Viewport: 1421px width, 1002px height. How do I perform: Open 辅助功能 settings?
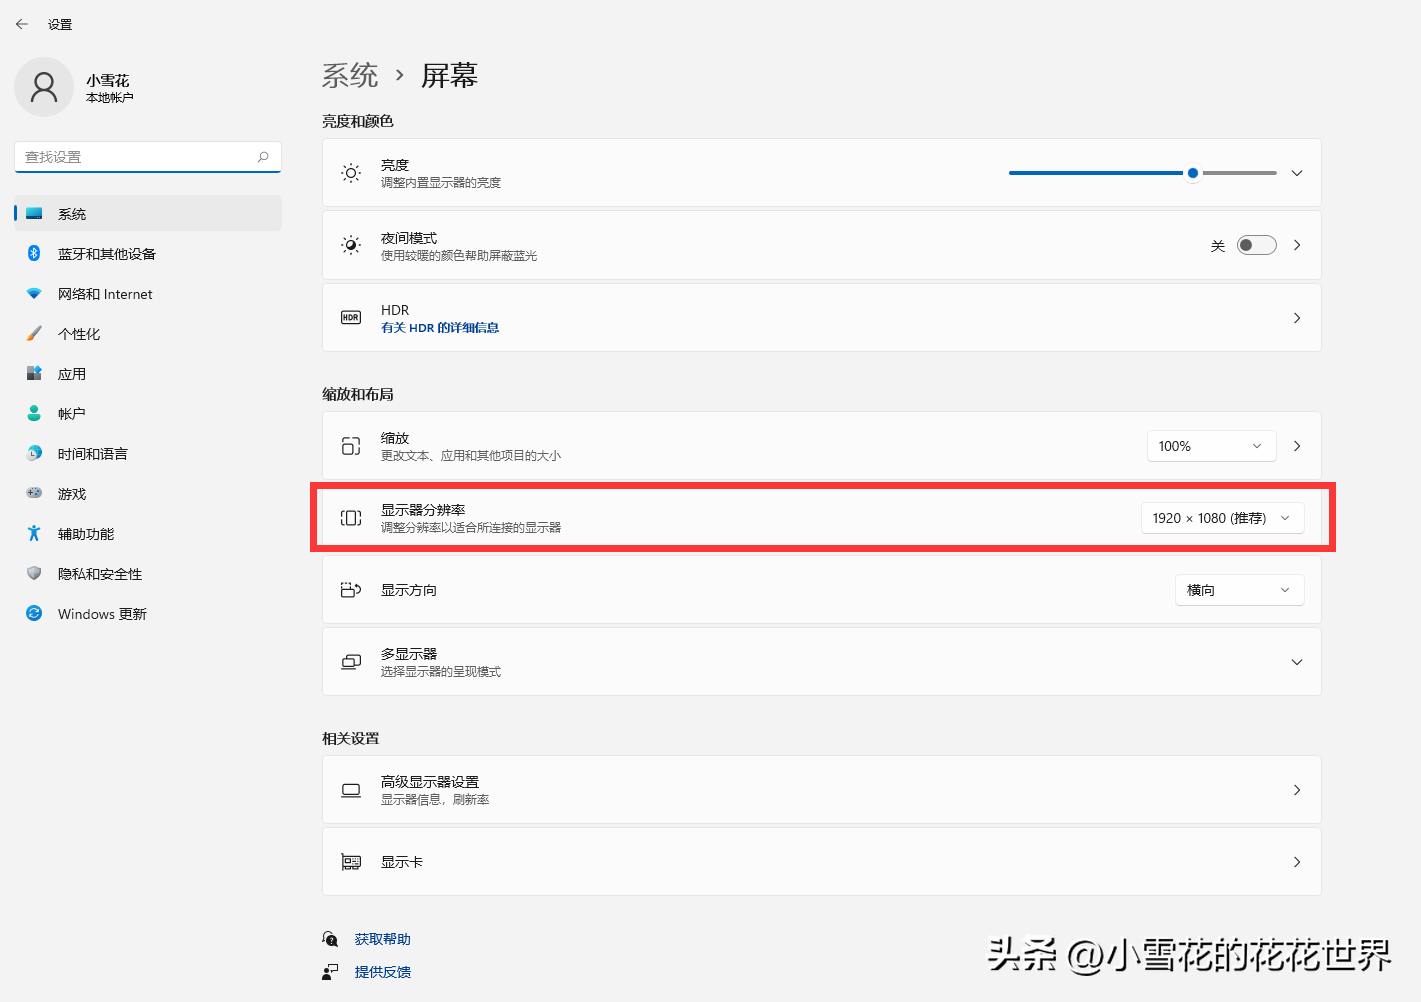pos(148,534)
